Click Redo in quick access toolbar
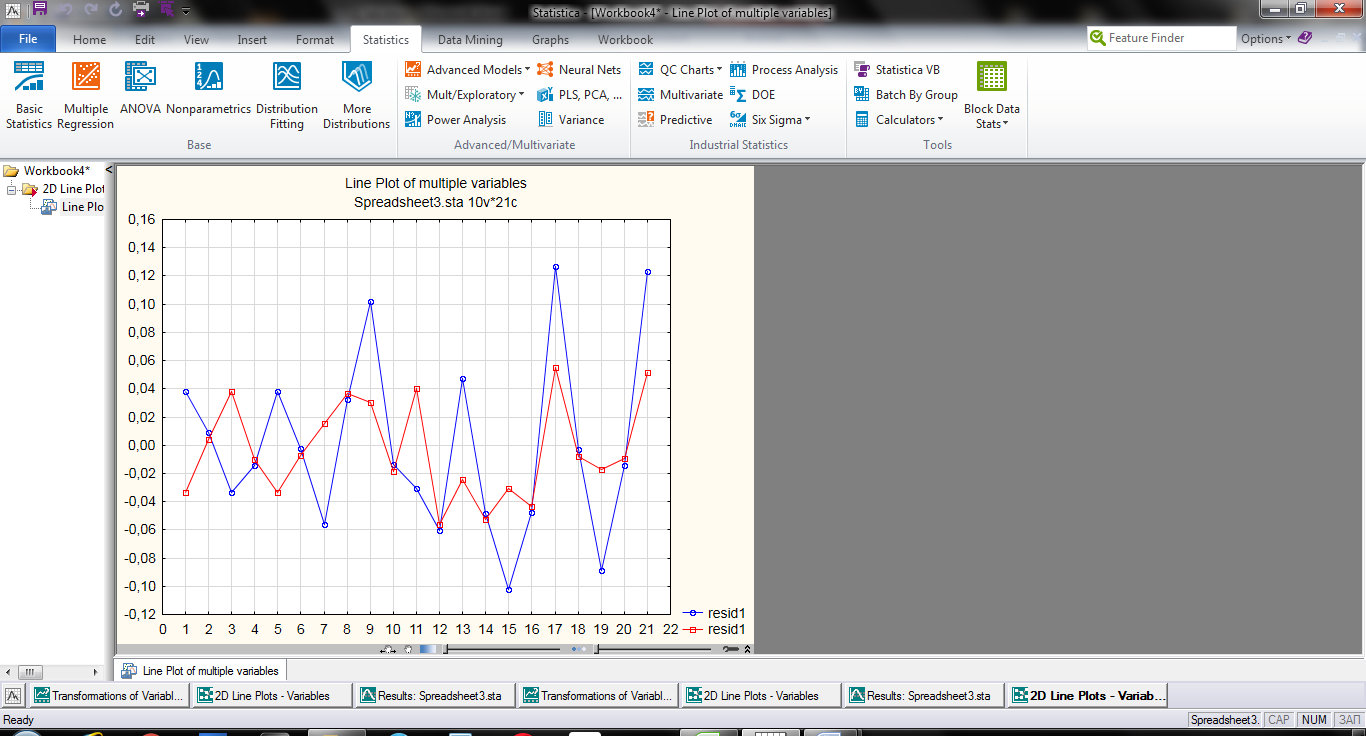The width and height of the screenshot is (1366, 736). coord(91,10)
